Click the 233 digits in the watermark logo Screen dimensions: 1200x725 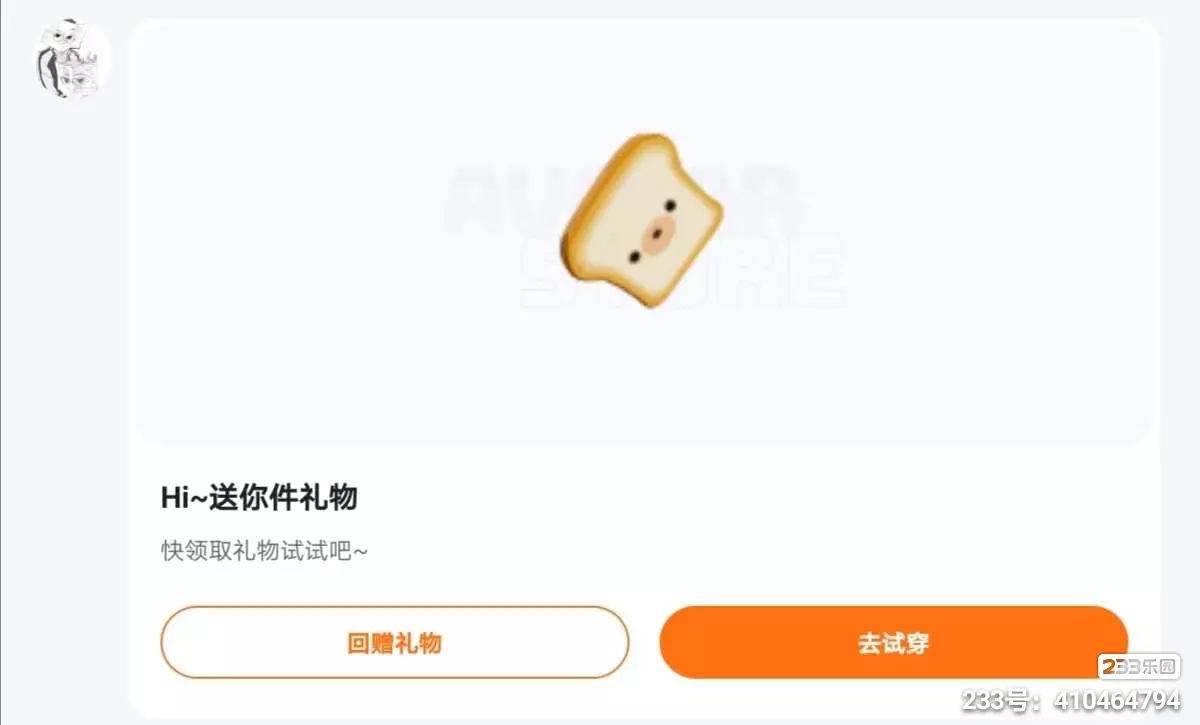(1119, 667)
